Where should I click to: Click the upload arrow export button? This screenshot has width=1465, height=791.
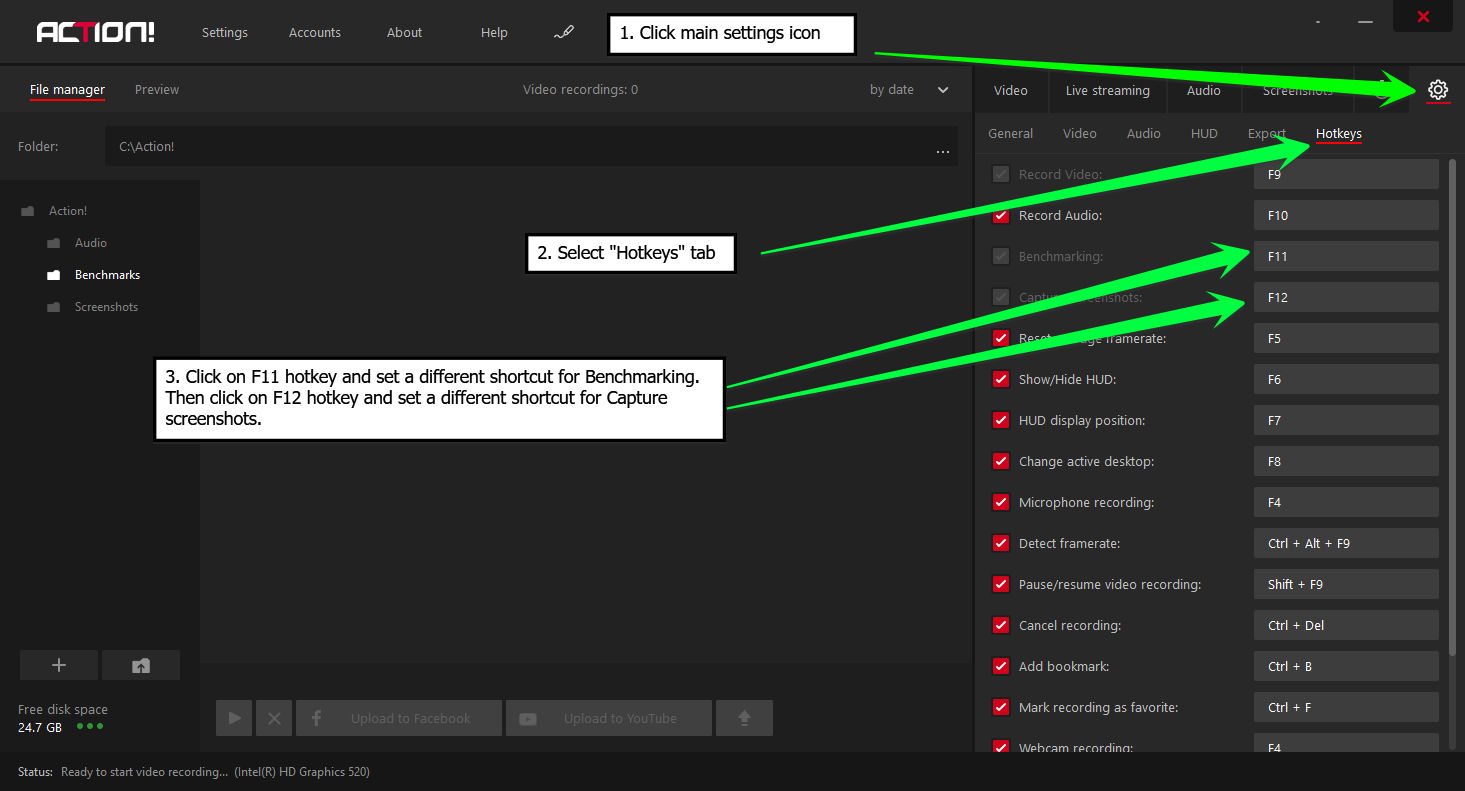click(x=744, y=718)
